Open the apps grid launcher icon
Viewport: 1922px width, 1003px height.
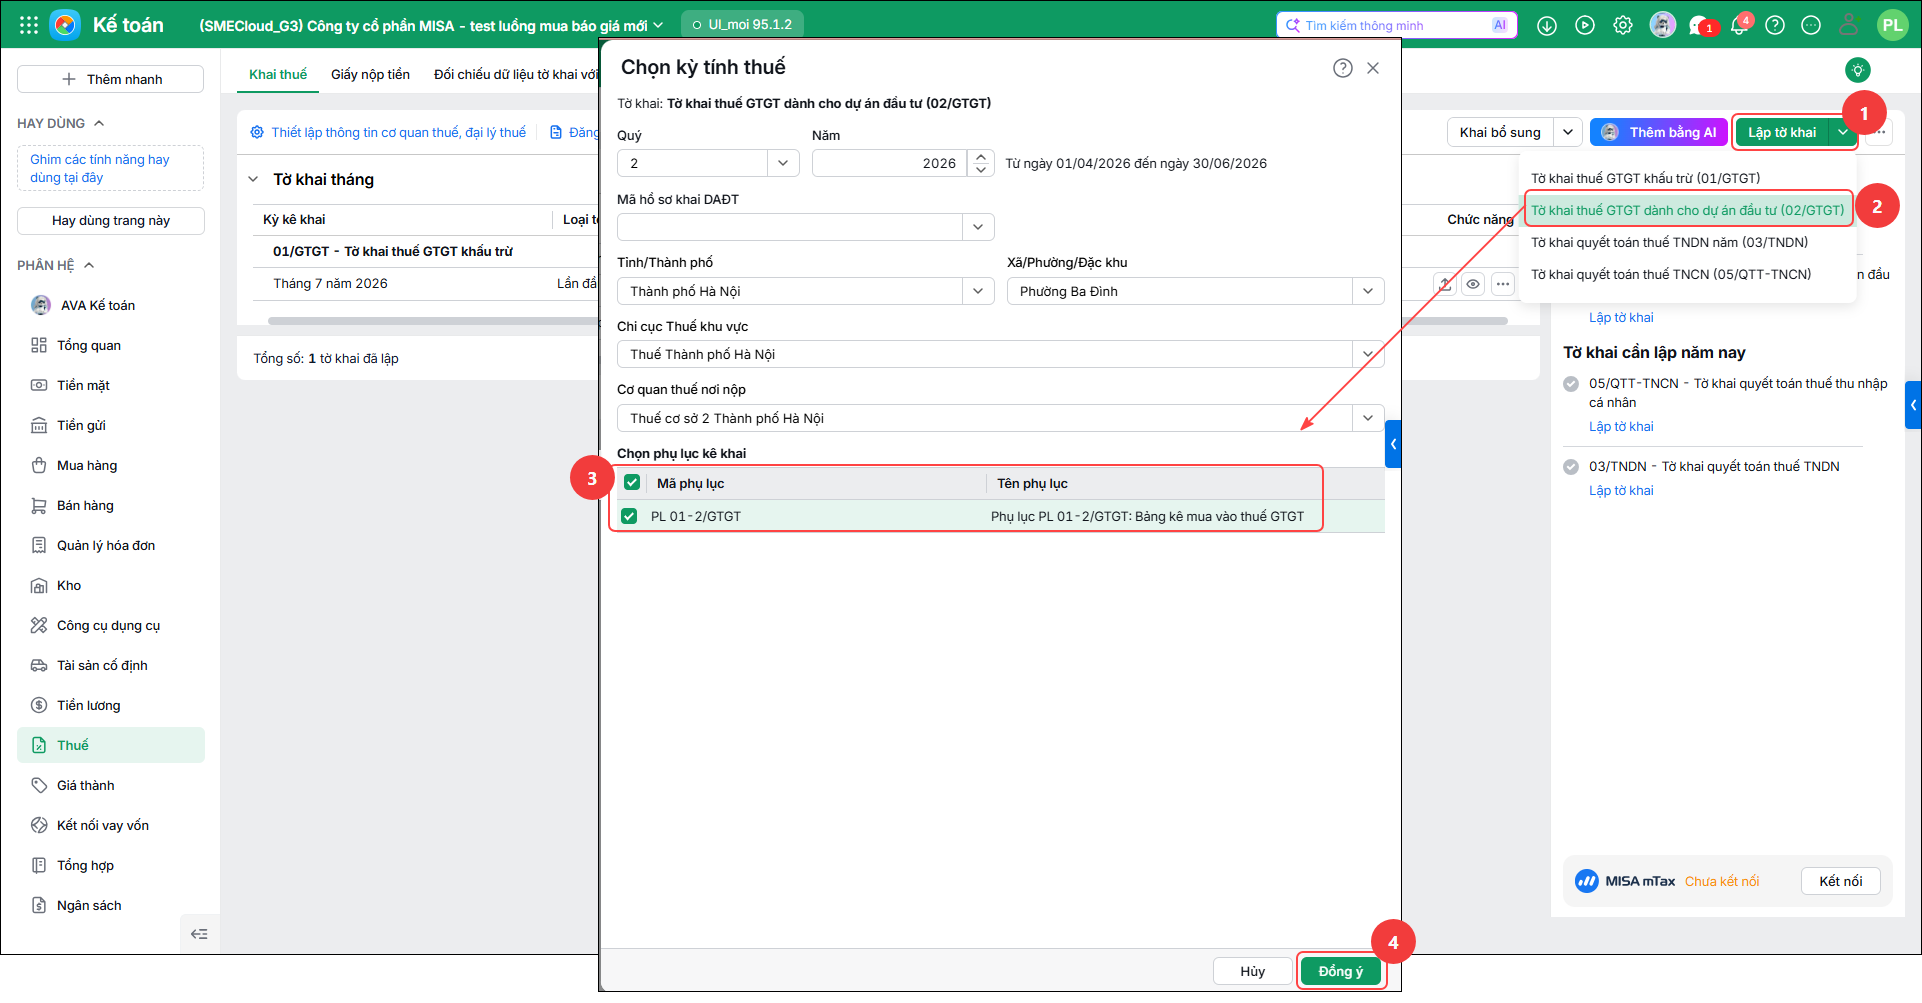point(29,25)
